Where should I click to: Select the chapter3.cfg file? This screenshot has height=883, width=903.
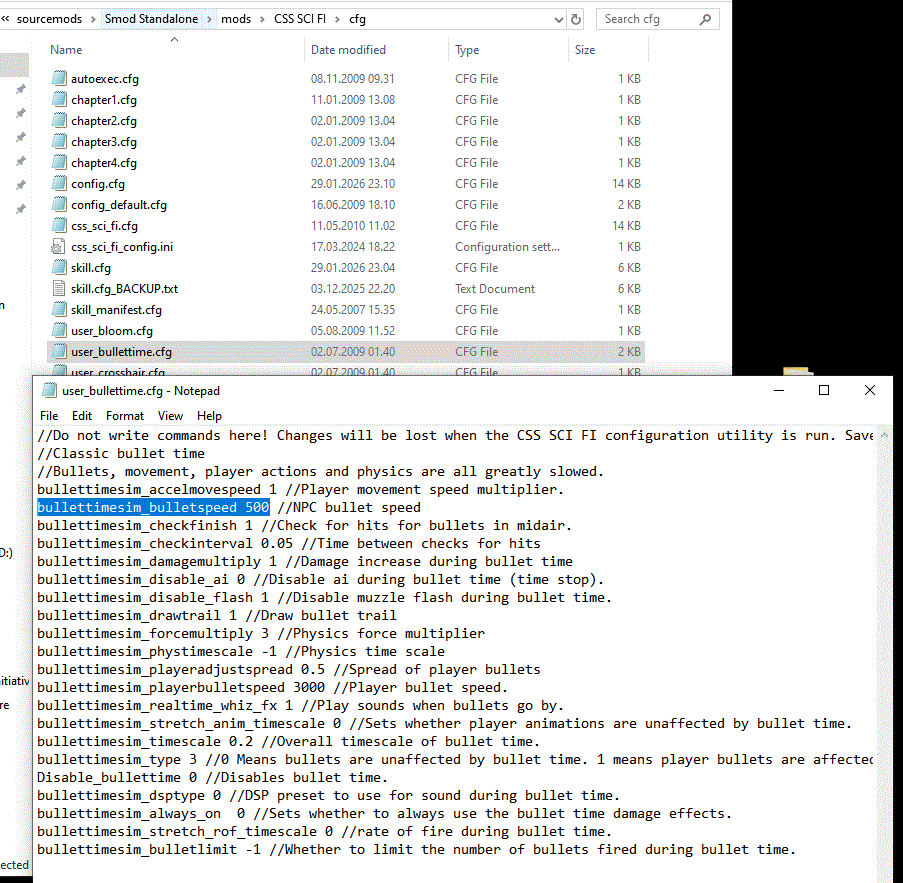pyautogui.click(x=104, y=141)
